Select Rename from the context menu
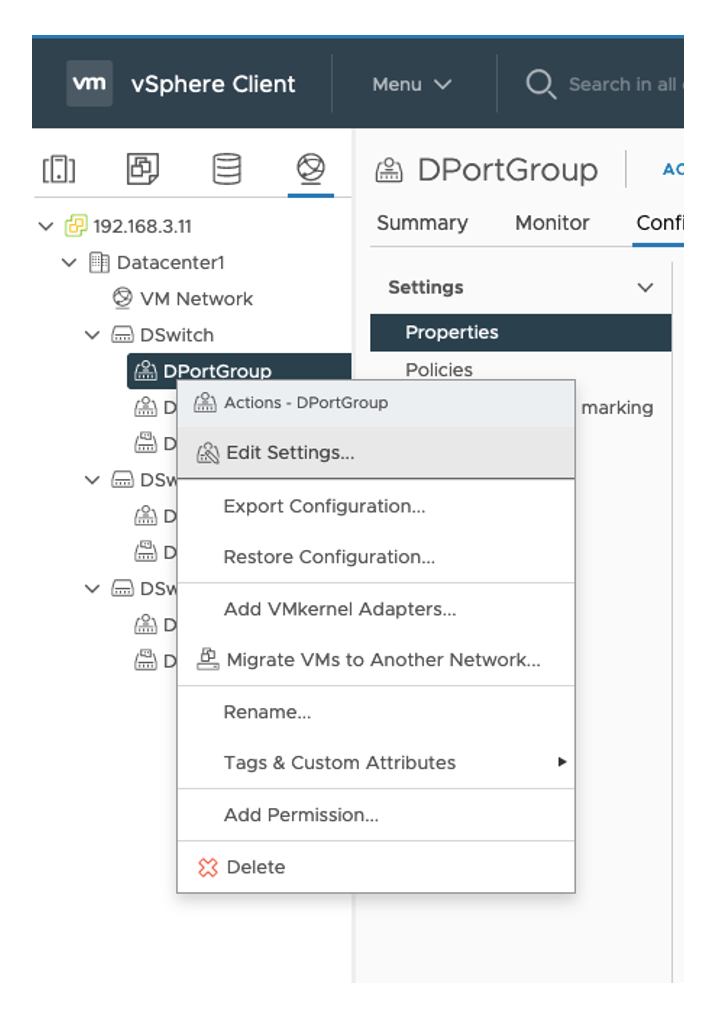718x1018 pixels. tap(376, 712)
